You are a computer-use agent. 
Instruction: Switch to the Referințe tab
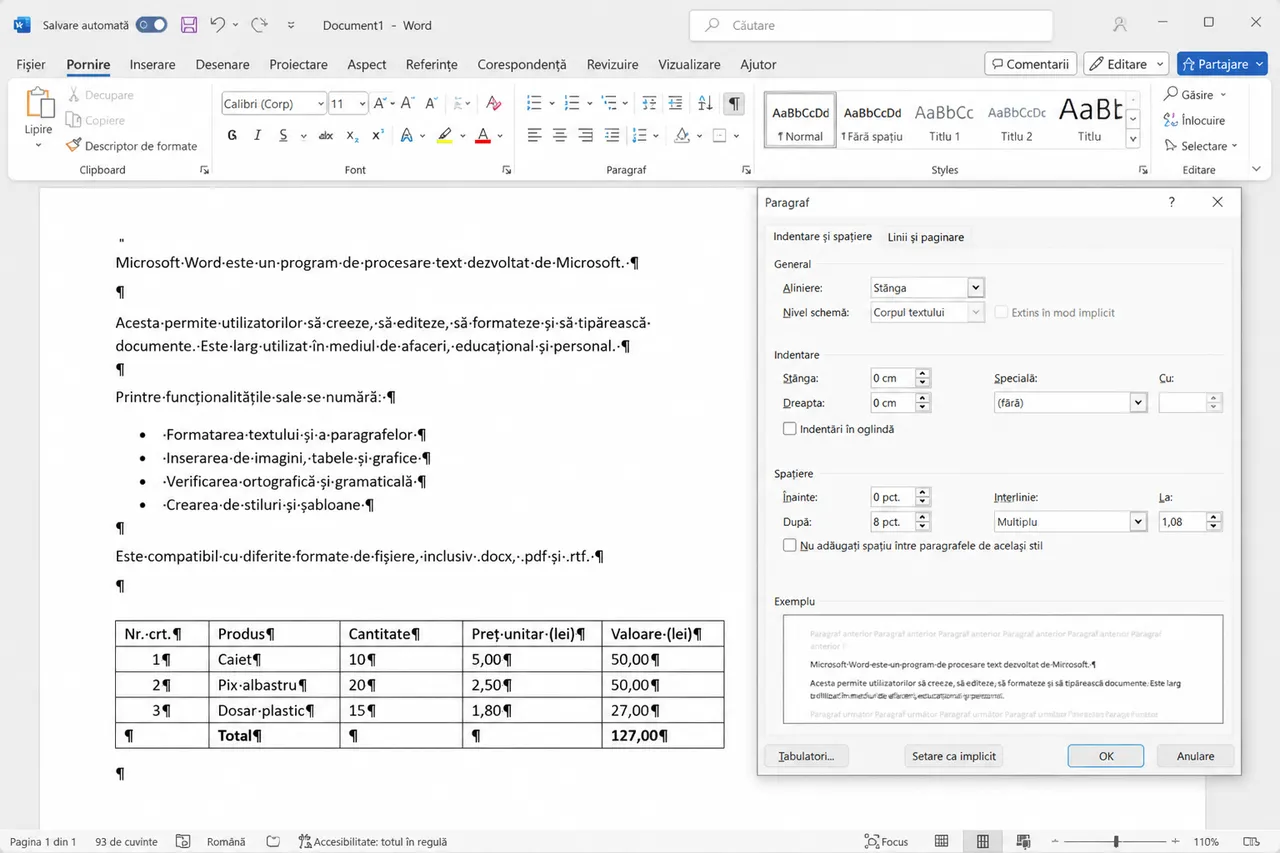(x=432, y=64)
